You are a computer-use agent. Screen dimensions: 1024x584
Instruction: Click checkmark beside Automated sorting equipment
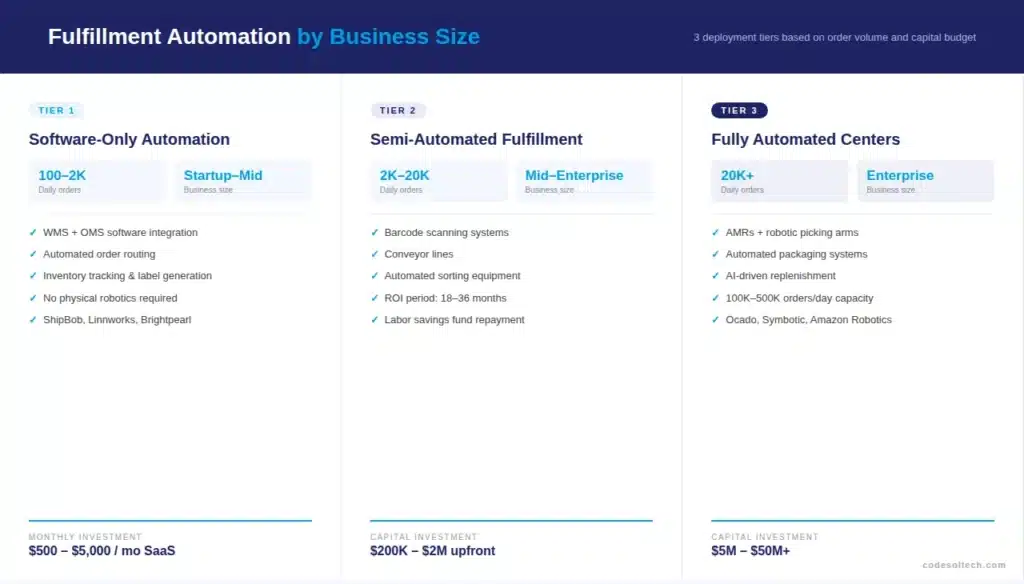pyautogui.click(x=374, y=276)
